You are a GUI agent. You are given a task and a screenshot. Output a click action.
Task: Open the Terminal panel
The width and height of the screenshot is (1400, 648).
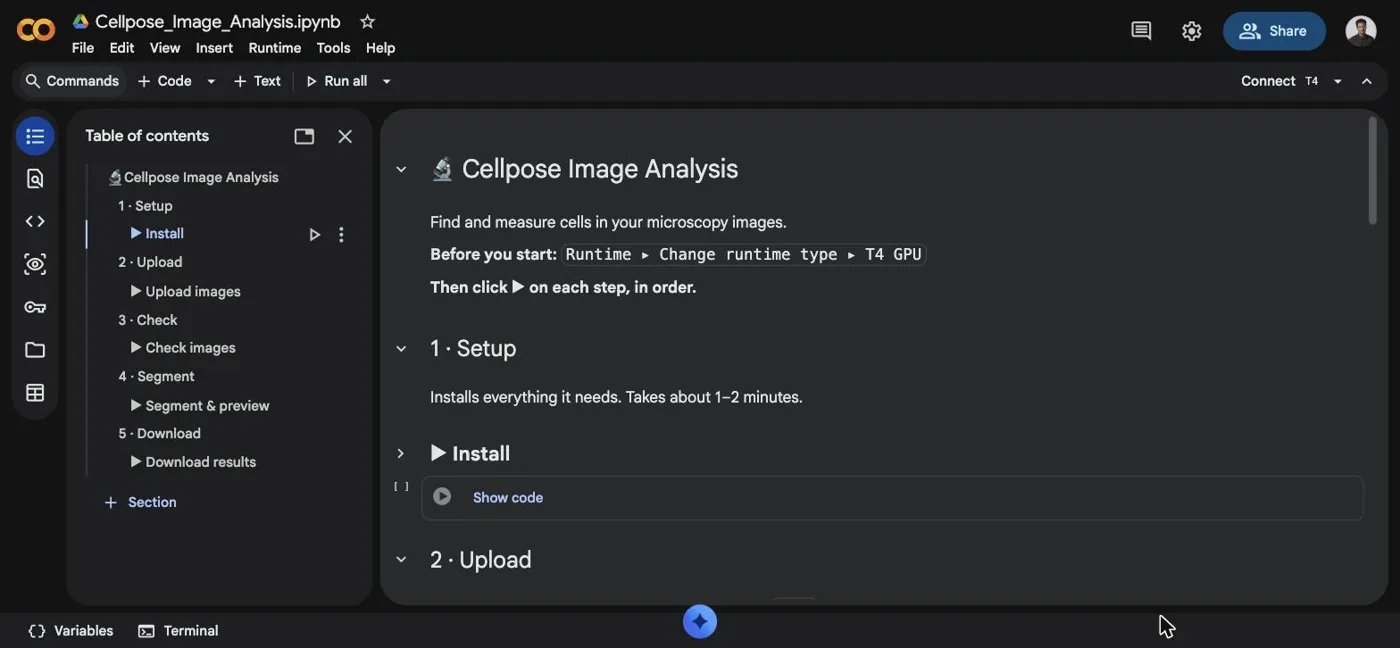pyautogui.click(x=178, y=631)
